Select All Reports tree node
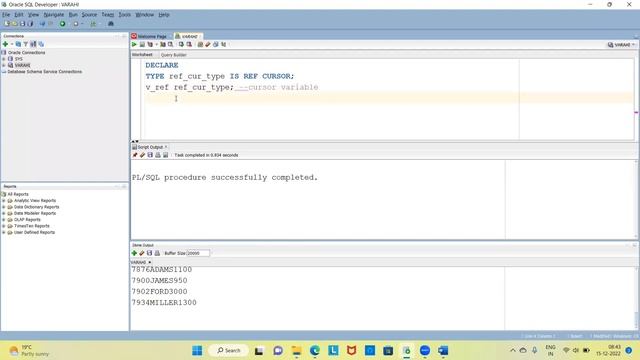 (18, 194)
